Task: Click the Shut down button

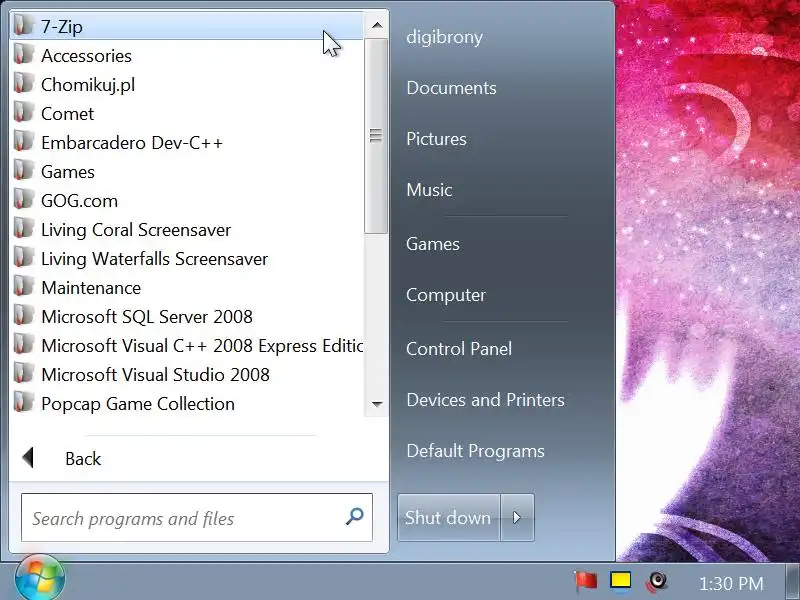Action: (448, 517)
